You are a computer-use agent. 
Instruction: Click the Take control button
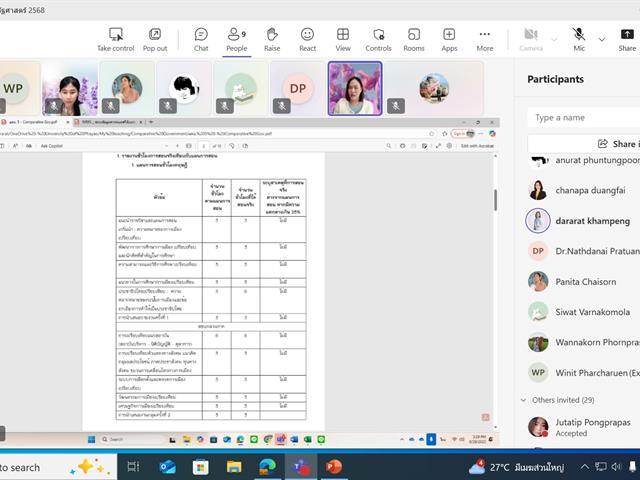point(116,39)
